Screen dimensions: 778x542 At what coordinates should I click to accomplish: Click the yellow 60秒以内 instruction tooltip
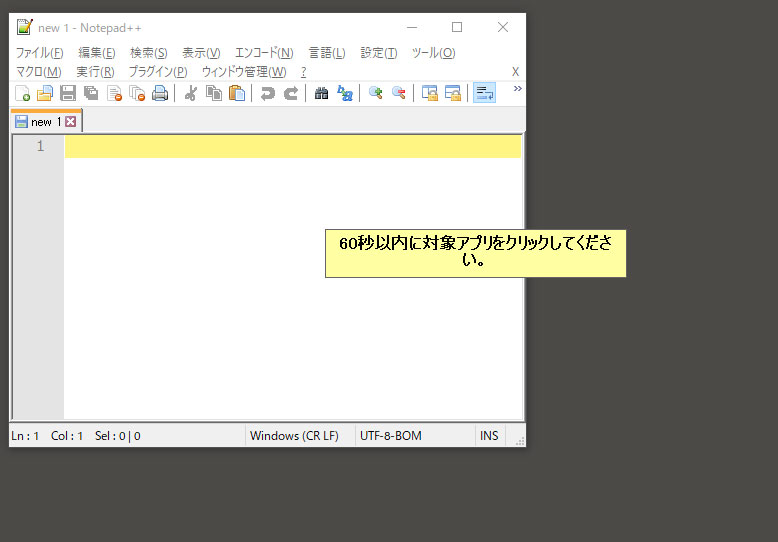pos(475,253)
